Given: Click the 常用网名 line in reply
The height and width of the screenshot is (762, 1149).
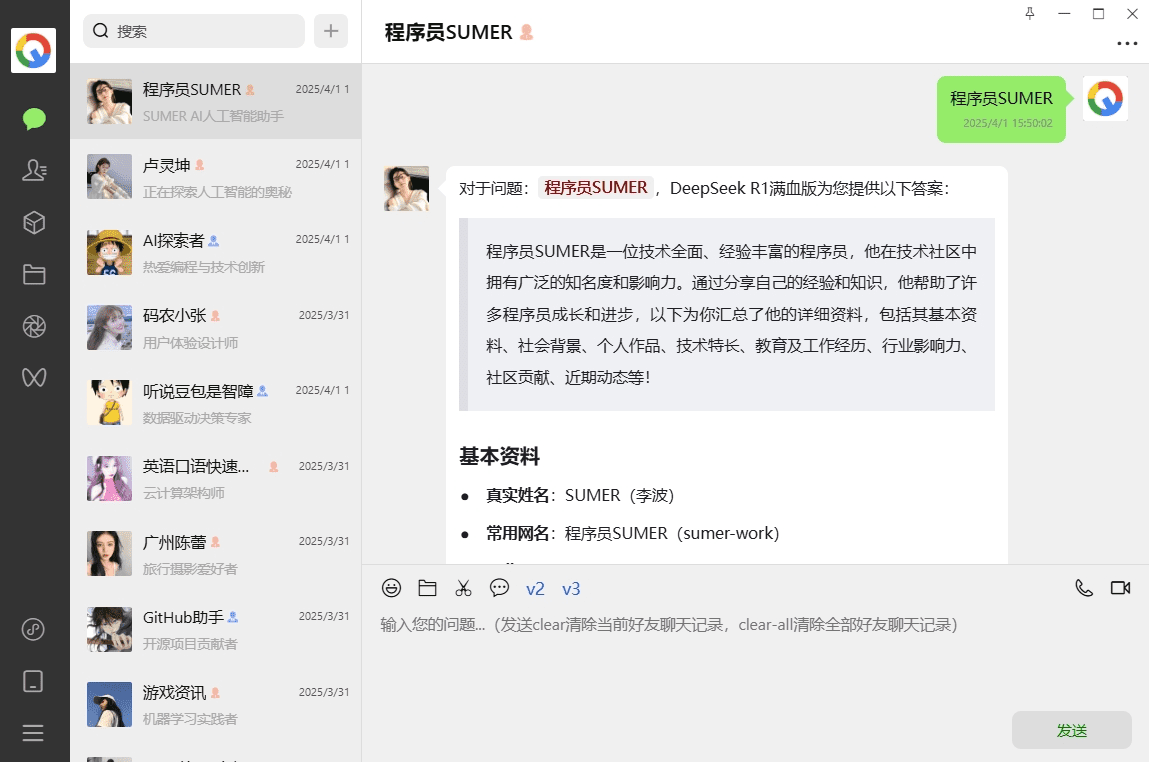Looking at the screenshot, I should point(632,533).
